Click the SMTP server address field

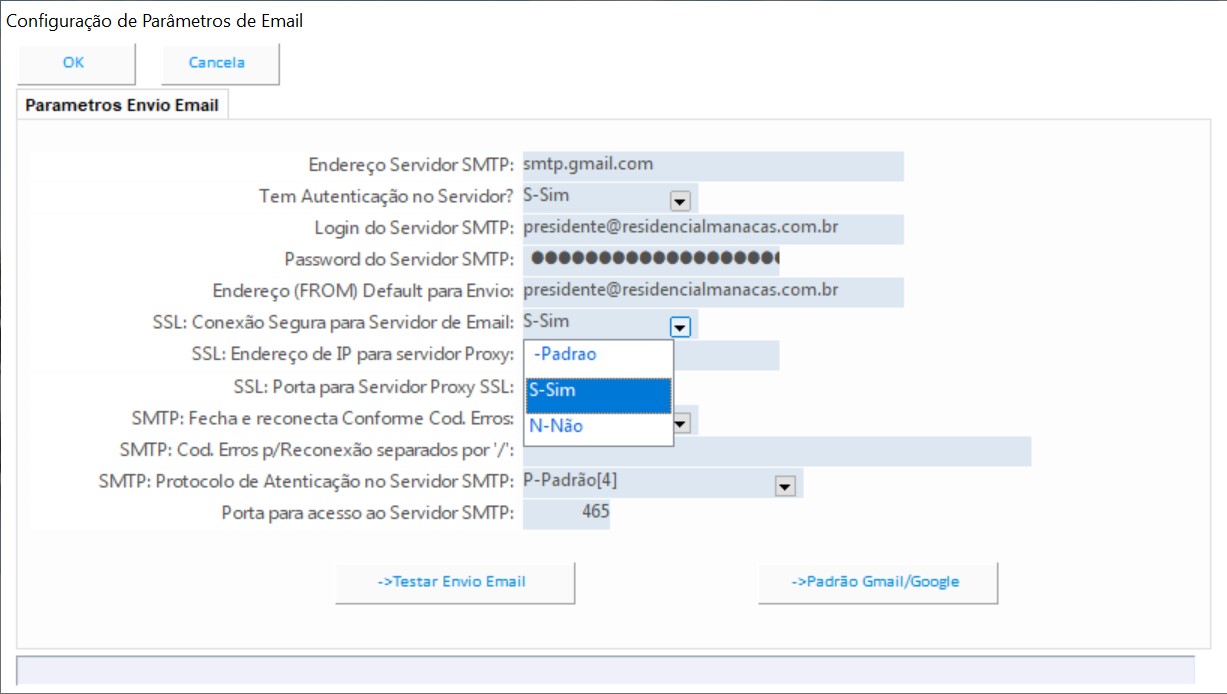click(712, 166)
